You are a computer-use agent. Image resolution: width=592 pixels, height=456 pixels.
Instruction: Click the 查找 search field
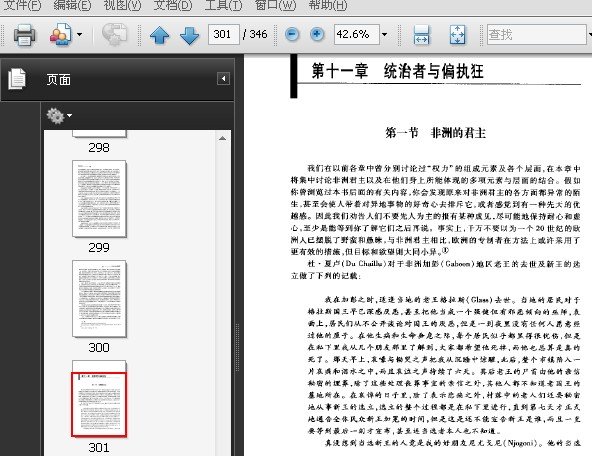tap(536, 34)
